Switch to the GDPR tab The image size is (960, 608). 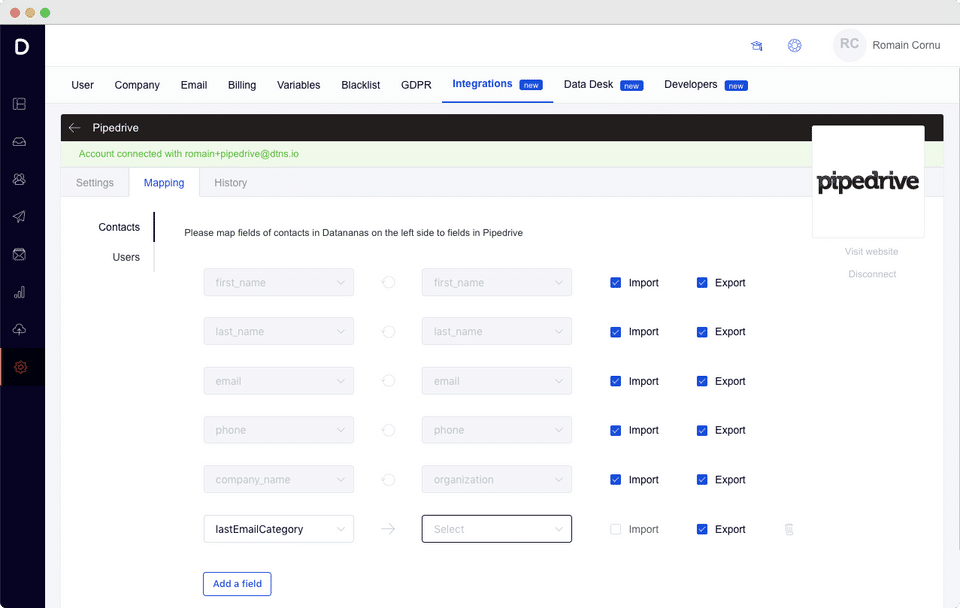click(x=416, y=85)
